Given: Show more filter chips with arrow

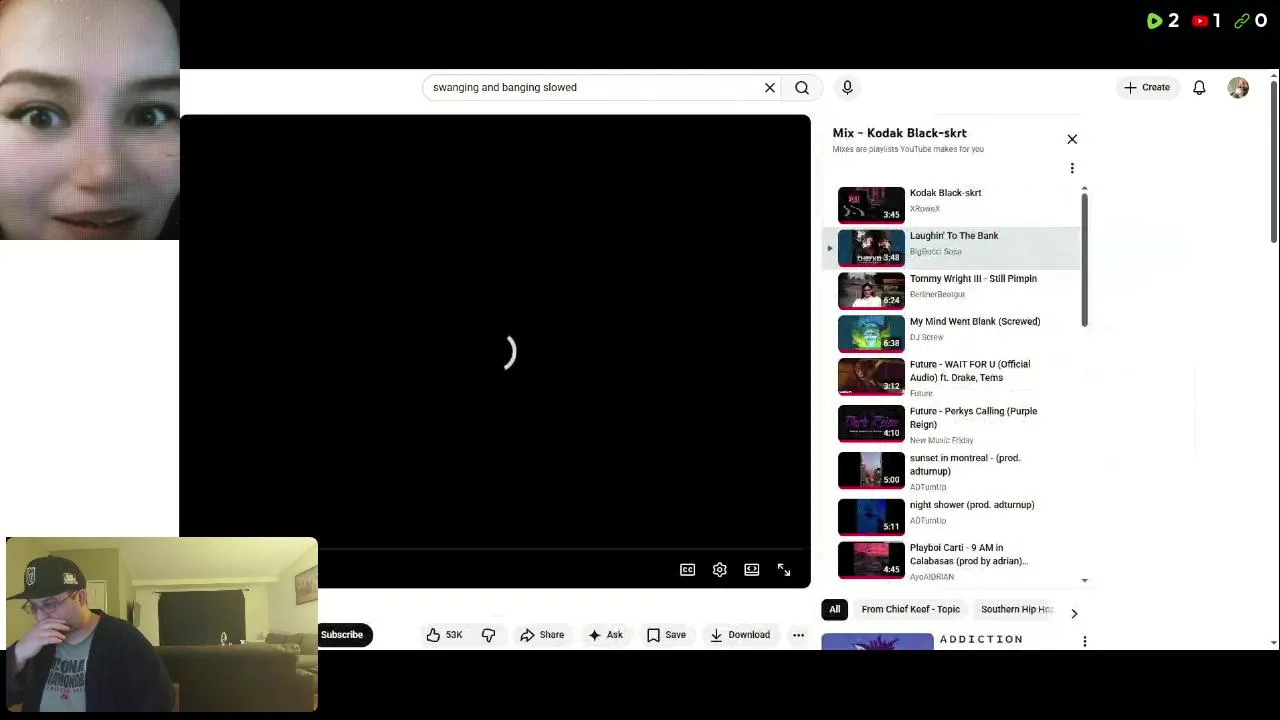Looking at the screenshot, I should pos(1074,613).
